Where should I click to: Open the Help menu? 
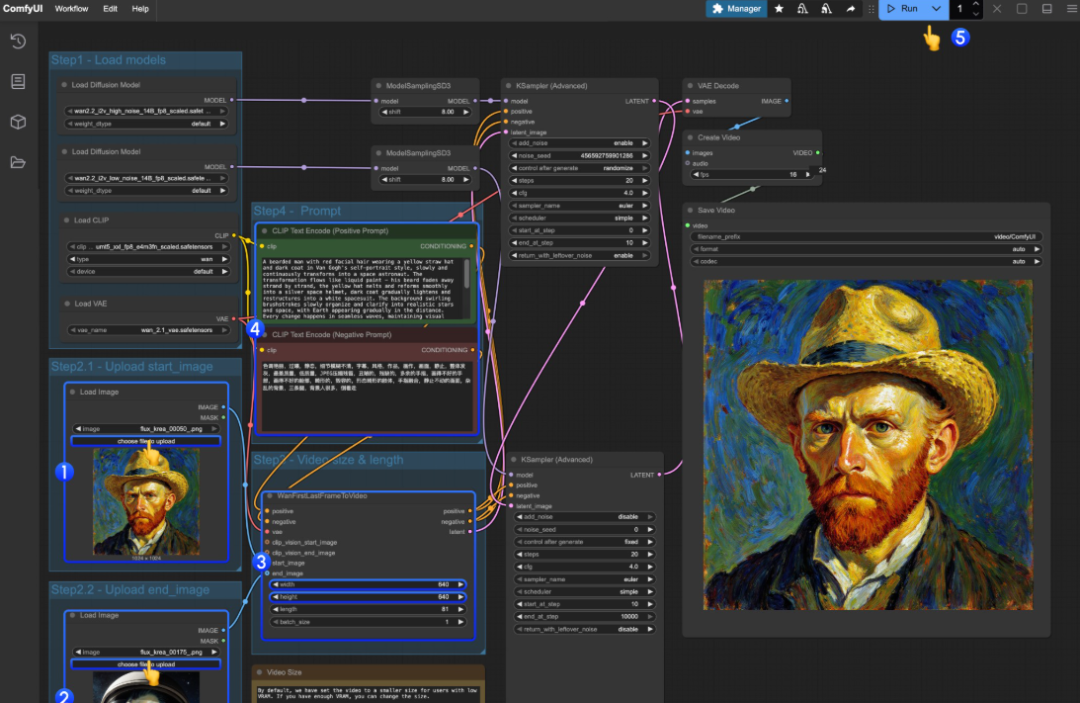140,9
